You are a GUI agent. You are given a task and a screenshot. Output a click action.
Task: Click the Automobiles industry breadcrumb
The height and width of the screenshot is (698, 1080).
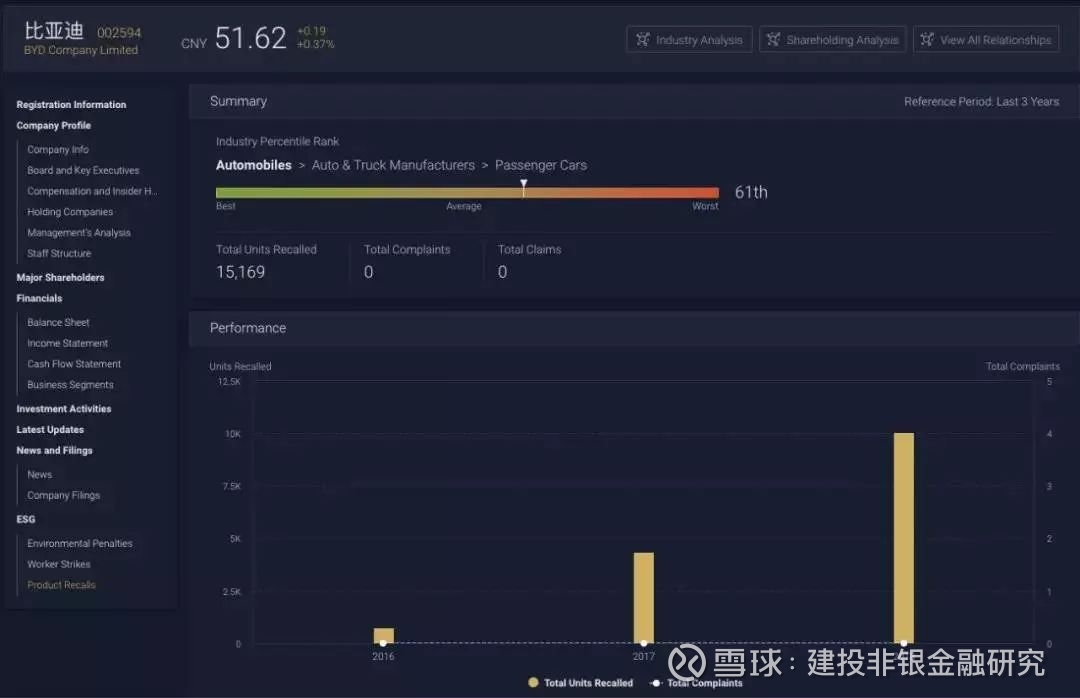click(x=253, y=165)
